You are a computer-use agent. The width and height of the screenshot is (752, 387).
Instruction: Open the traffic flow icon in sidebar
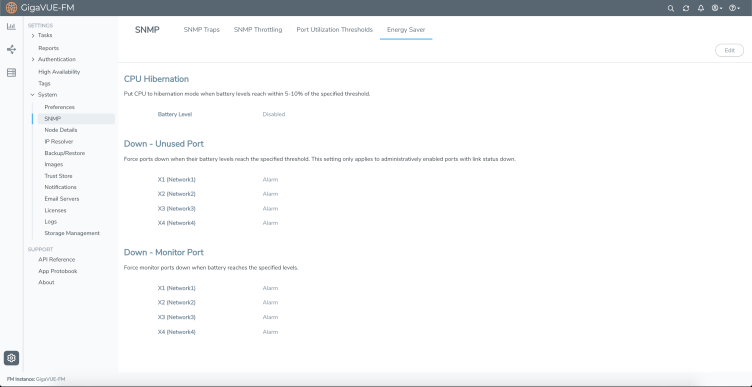[11, 49]
